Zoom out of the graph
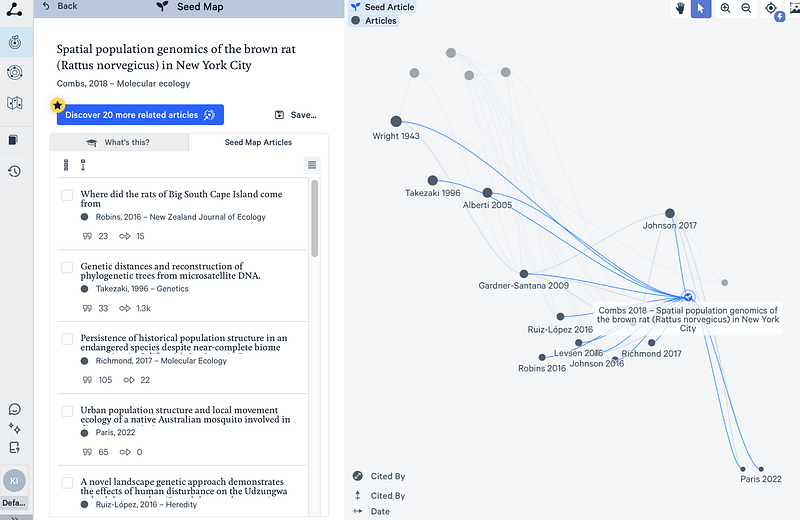Screen dimensions: 800x520 tap(746, 8)
